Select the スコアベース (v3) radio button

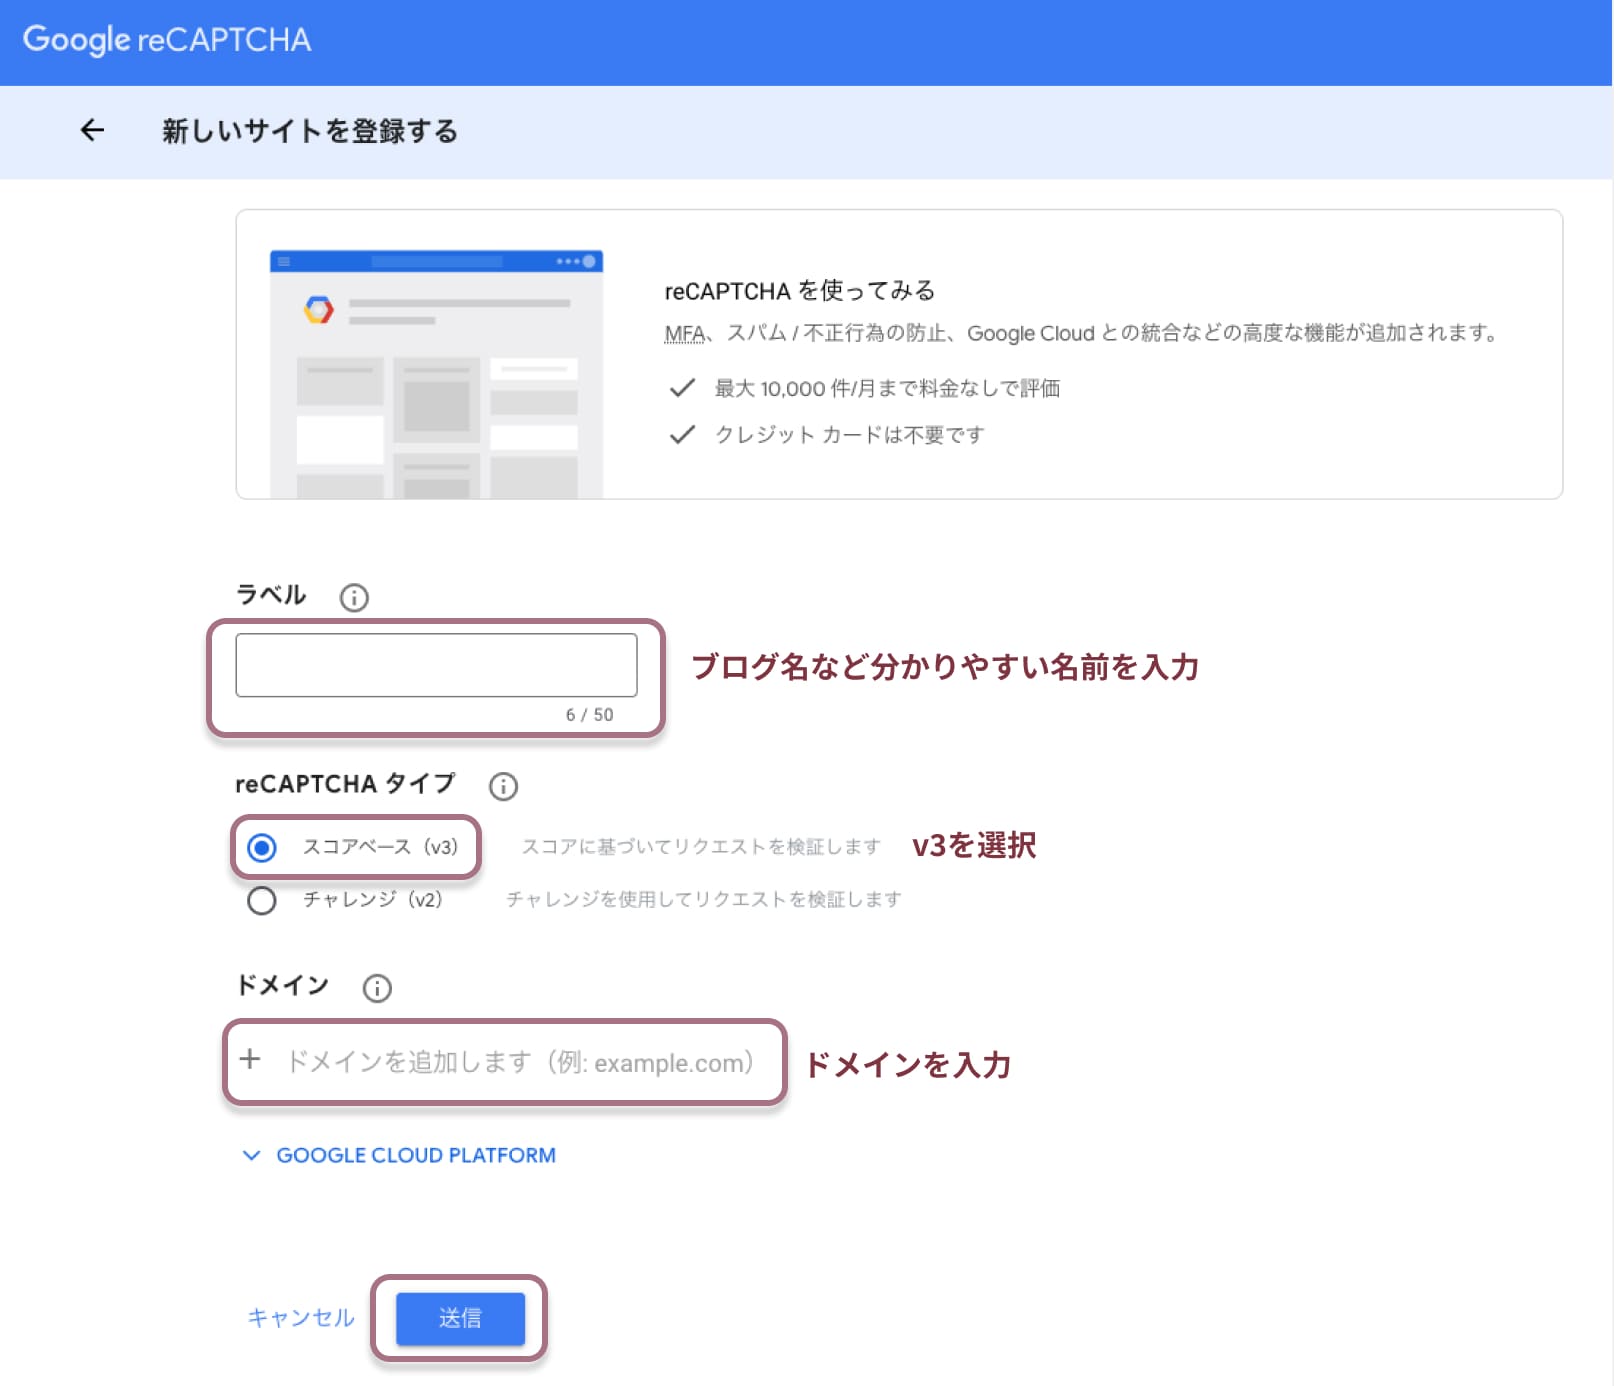coord(262,848)
